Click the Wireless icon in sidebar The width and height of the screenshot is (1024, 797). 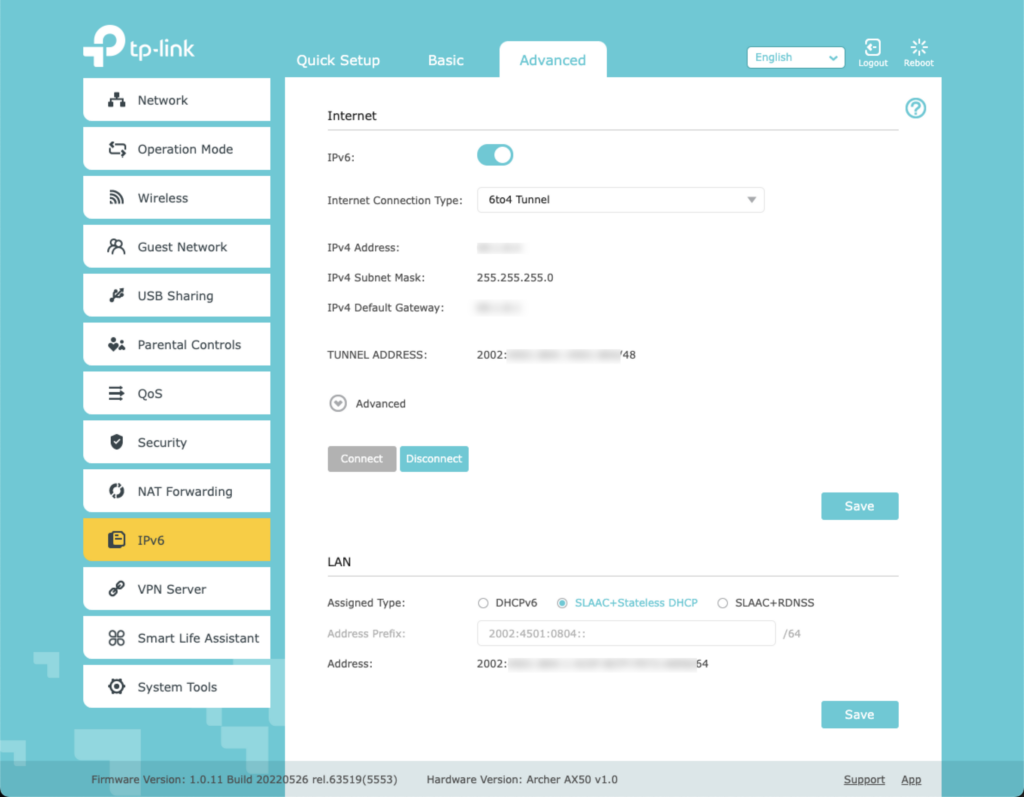click(x=117, y=198)
